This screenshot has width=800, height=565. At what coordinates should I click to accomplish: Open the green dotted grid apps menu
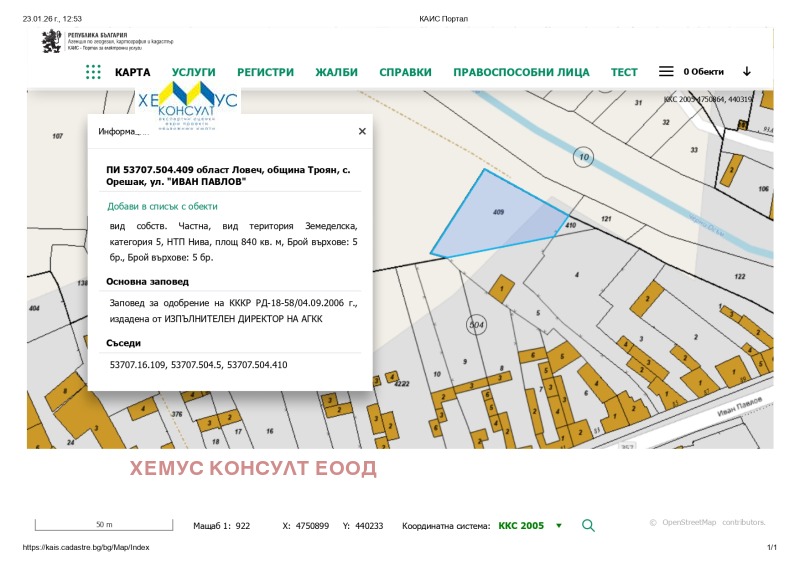tap(93, 72)
